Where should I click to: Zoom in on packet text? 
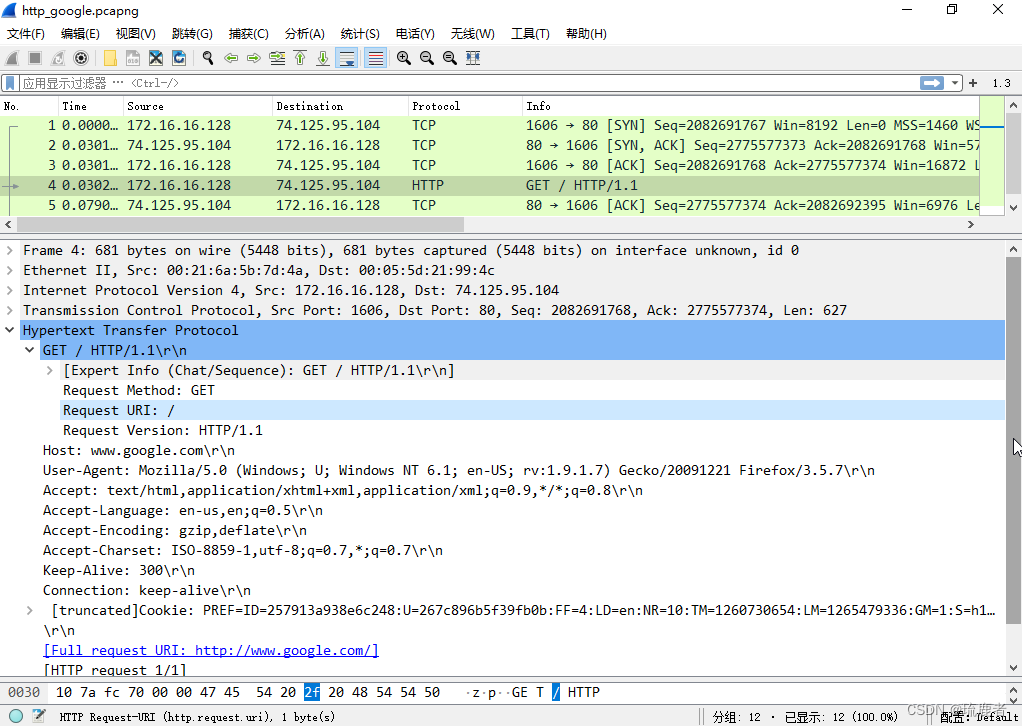(404, 58)
